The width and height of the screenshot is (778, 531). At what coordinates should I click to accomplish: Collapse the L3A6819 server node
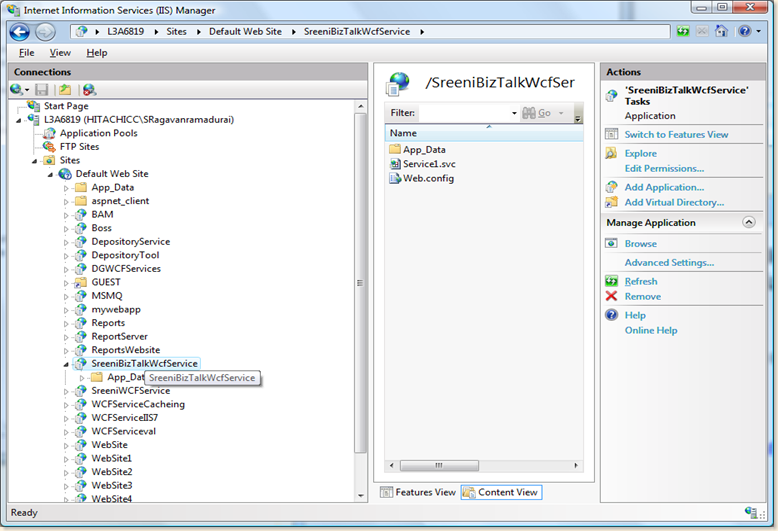19,121
